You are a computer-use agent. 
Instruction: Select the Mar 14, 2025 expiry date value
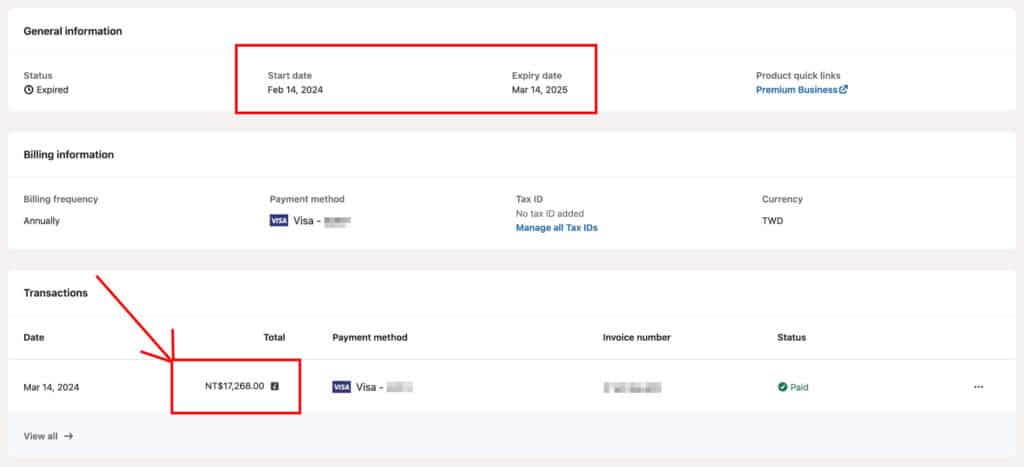pyautogui.click(x=539, y=90)
